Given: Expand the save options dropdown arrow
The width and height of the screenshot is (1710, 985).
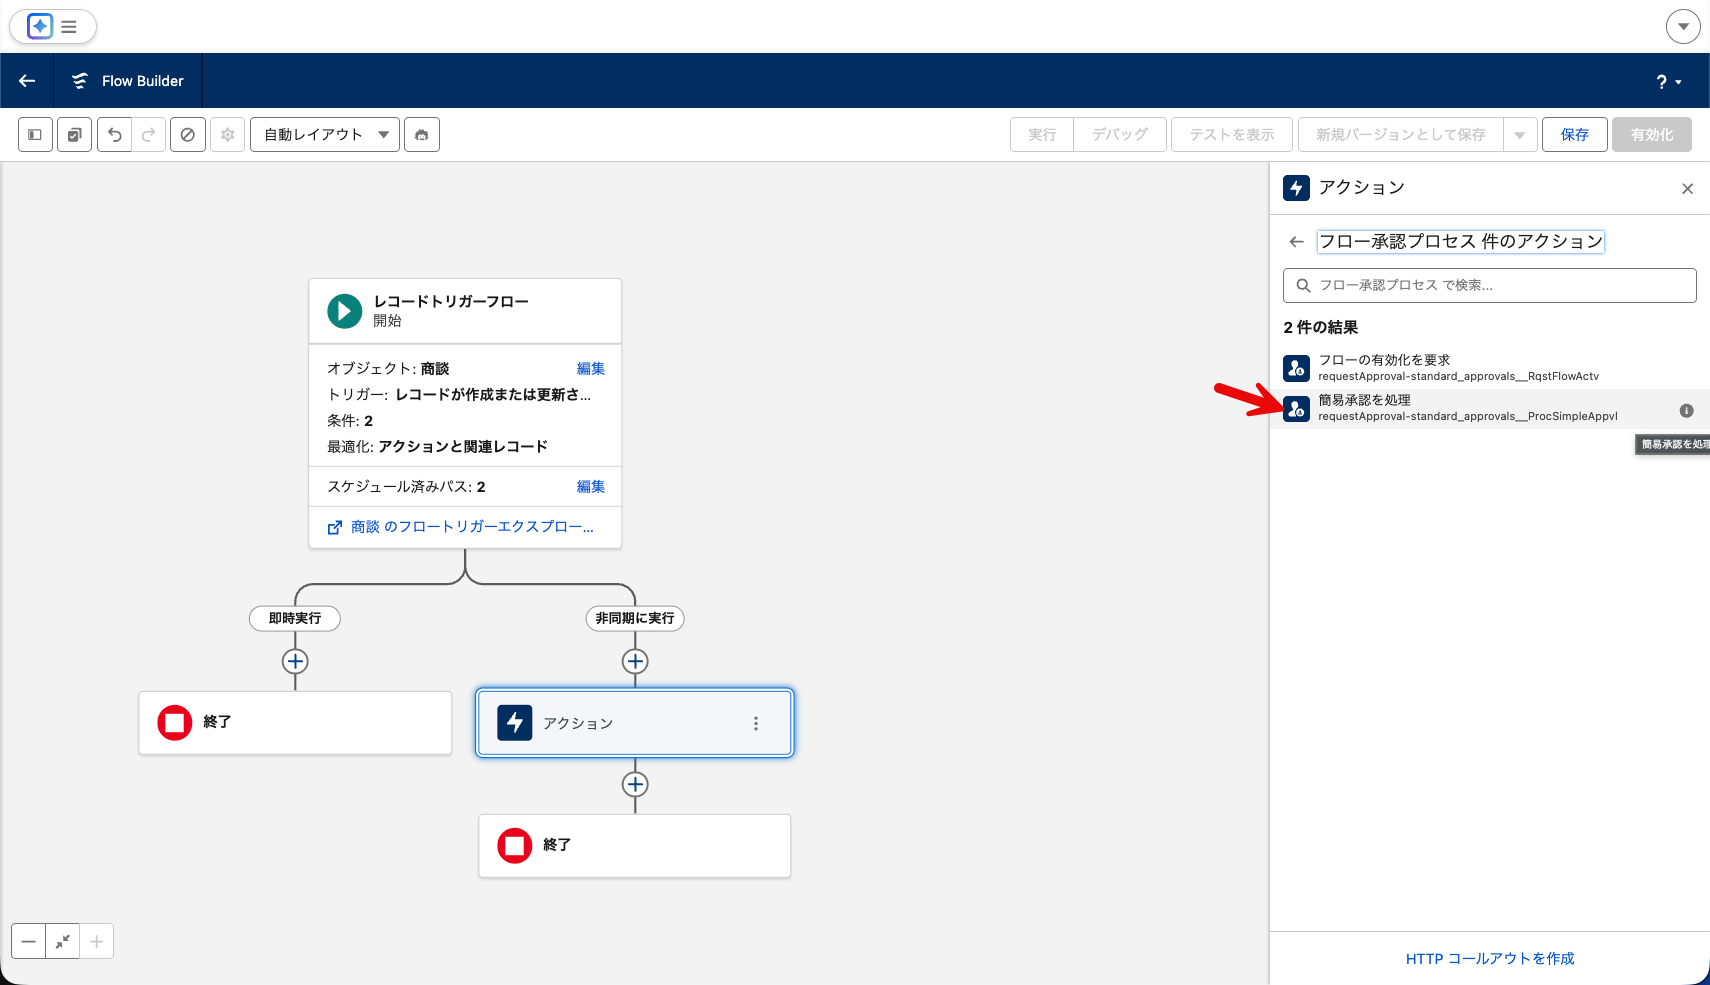Looking at the screenshot, I should (x=1520, y=134).
